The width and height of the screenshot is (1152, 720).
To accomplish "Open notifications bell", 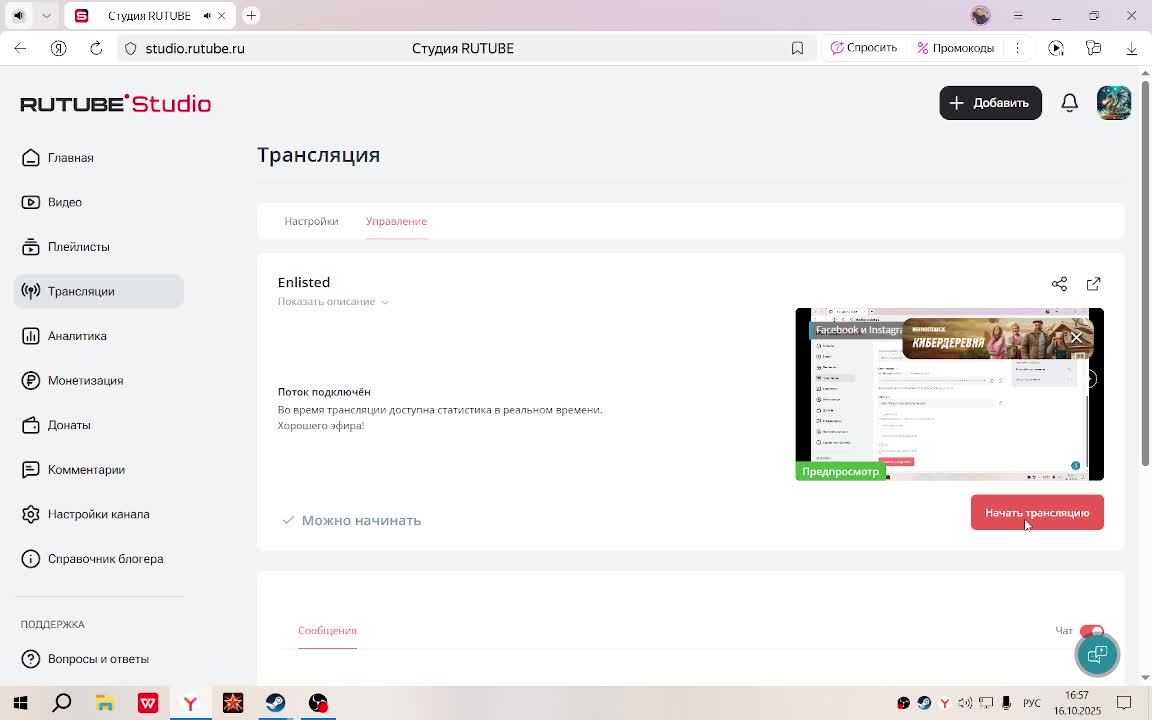I will [x=1070, y=103].
